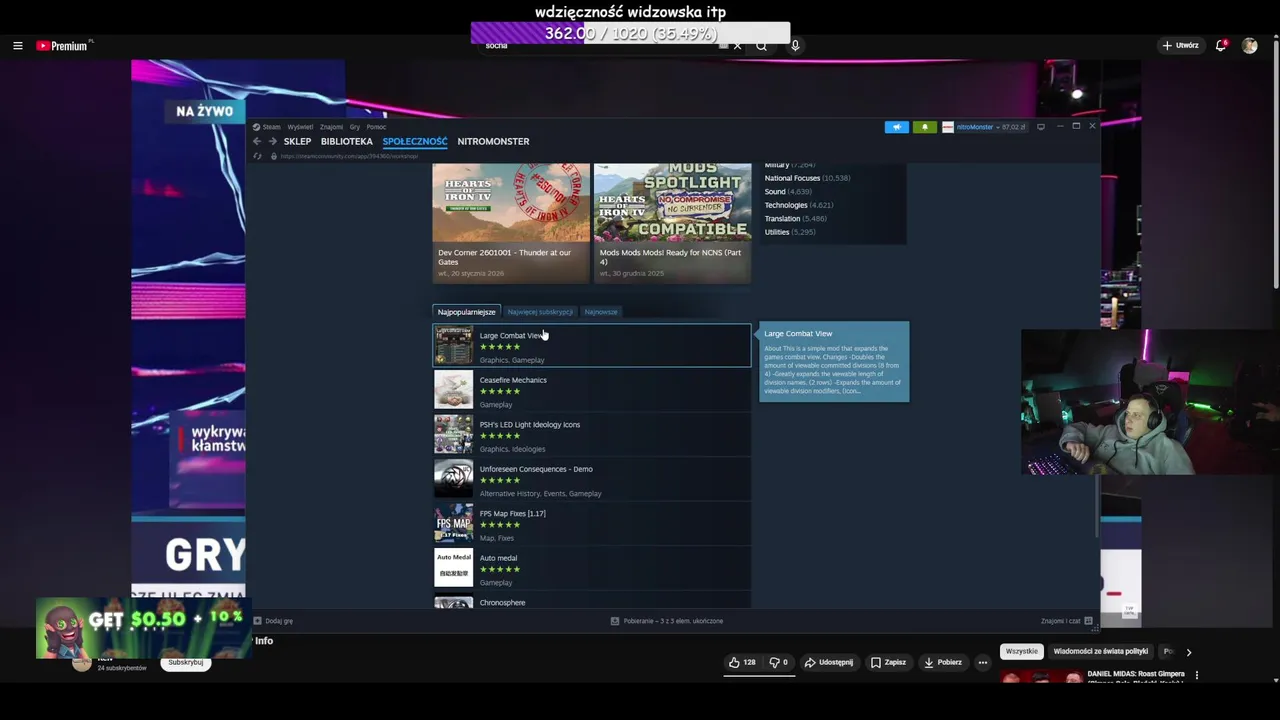Click Unforeseen Consequences mod icon
The width and height of the screenshot is (1280, 720).
[x=453, y=479]
